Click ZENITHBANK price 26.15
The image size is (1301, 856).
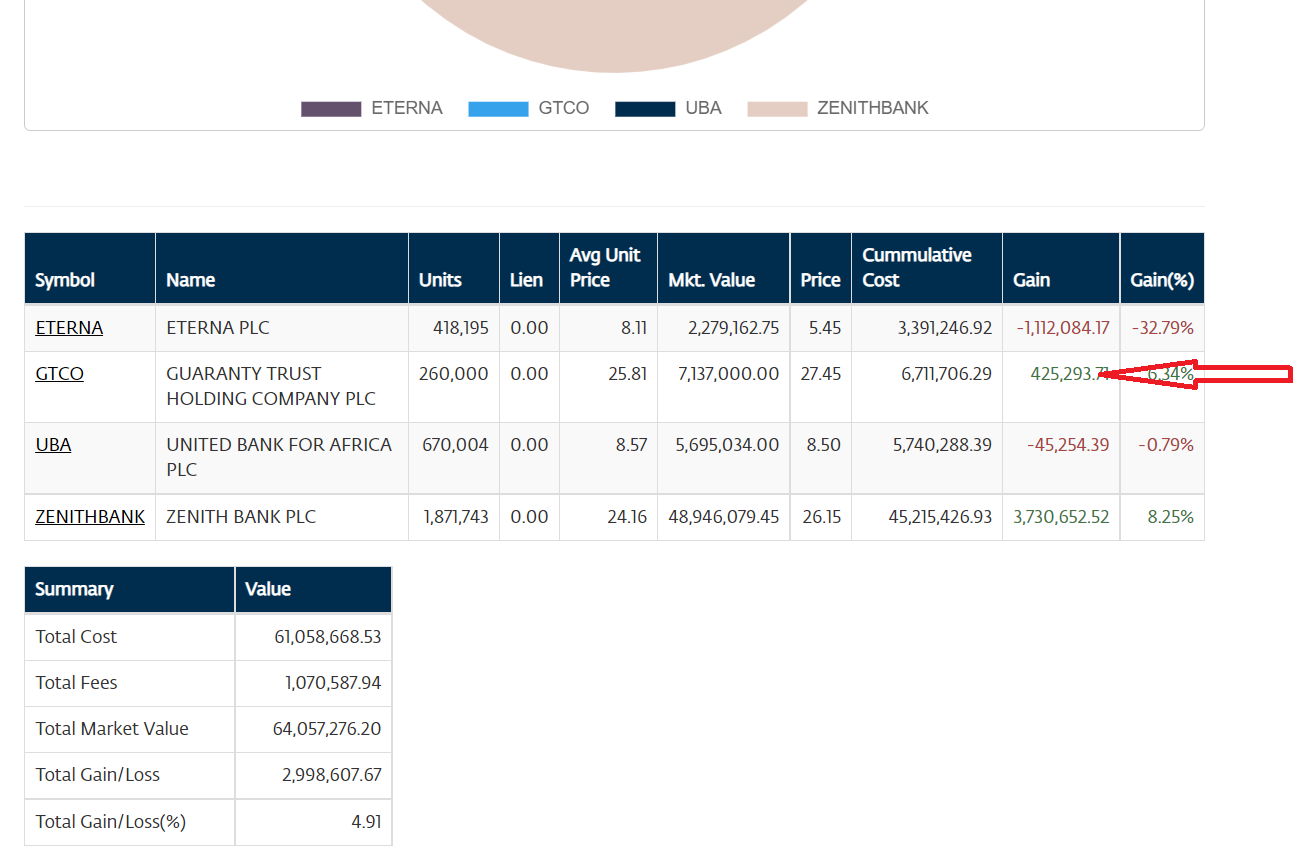coord(821,517)
